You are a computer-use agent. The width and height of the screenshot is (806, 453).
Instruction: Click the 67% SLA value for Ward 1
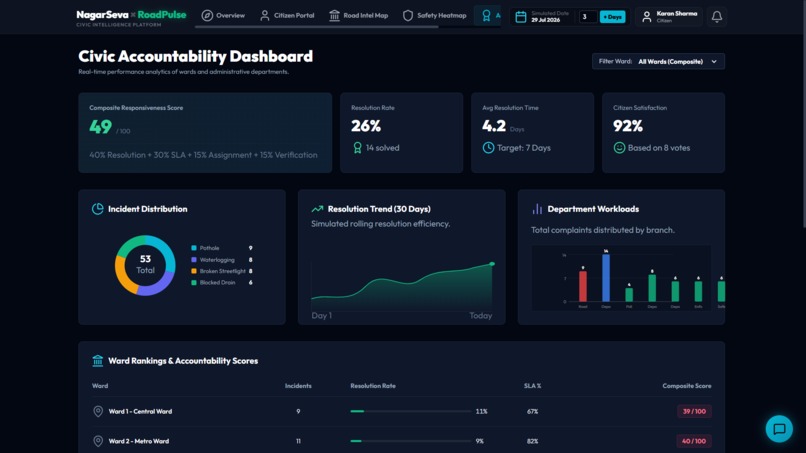pyautogui.click(x=533, y=411)
